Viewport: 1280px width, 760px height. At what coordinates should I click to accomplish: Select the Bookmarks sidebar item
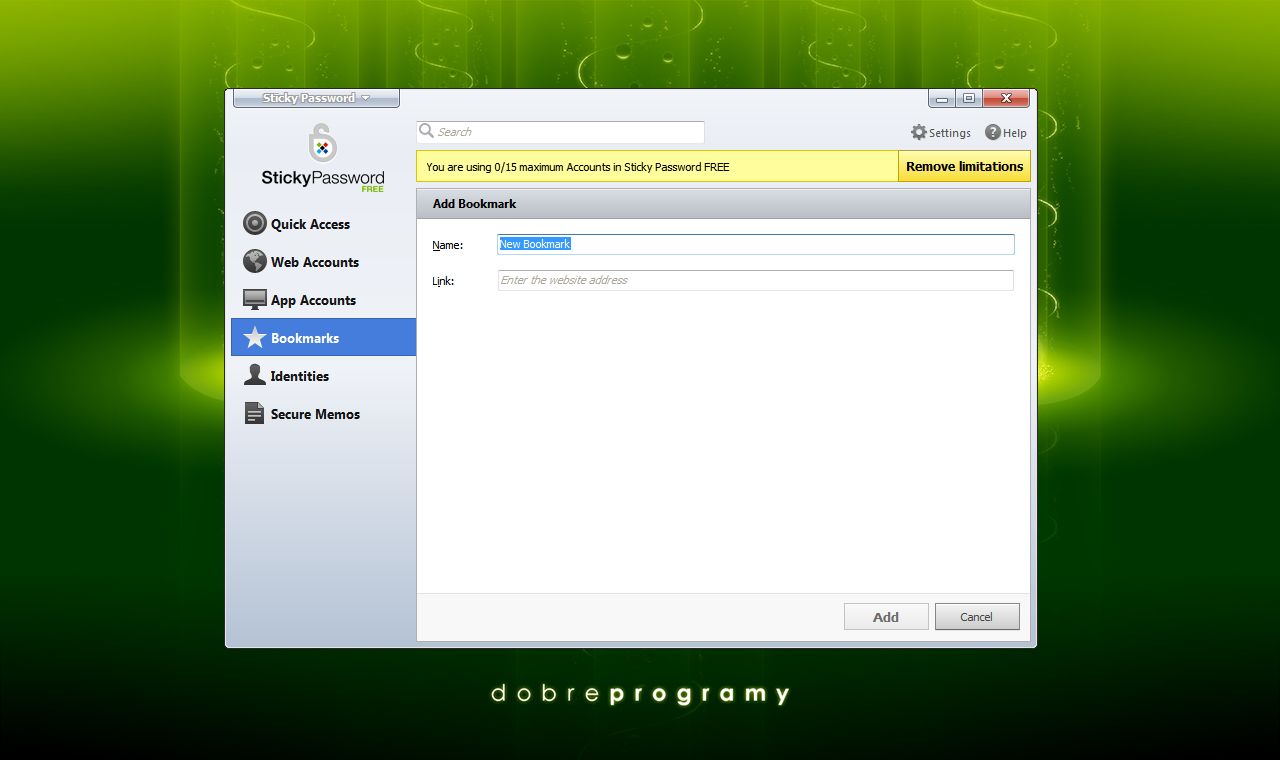(x=323, y=338)
